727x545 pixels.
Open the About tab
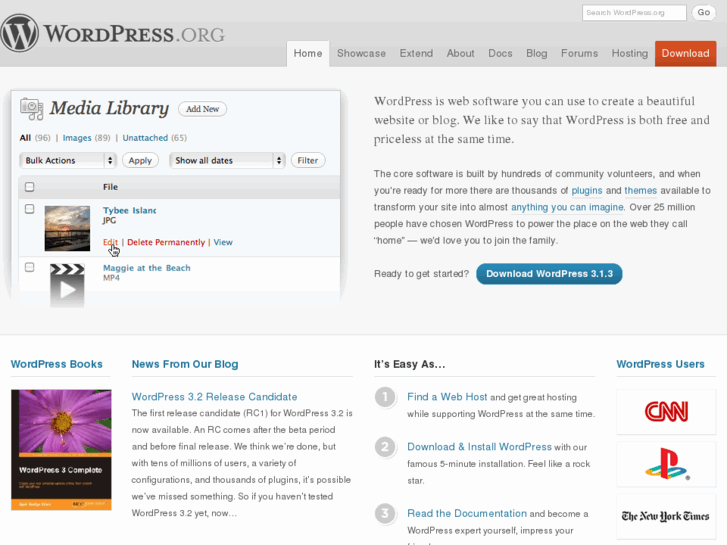click(x=460, y=53)
